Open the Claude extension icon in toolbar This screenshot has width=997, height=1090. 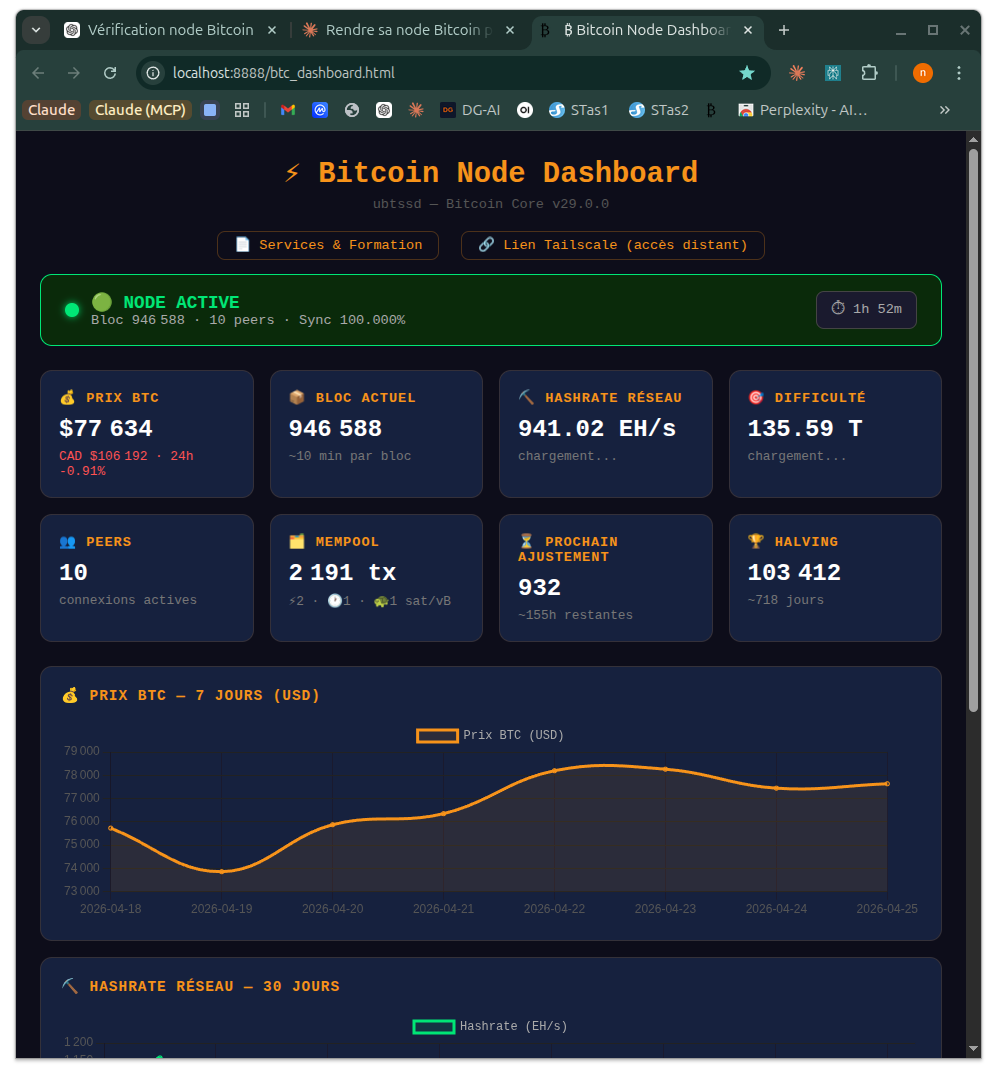pos(797,73)
